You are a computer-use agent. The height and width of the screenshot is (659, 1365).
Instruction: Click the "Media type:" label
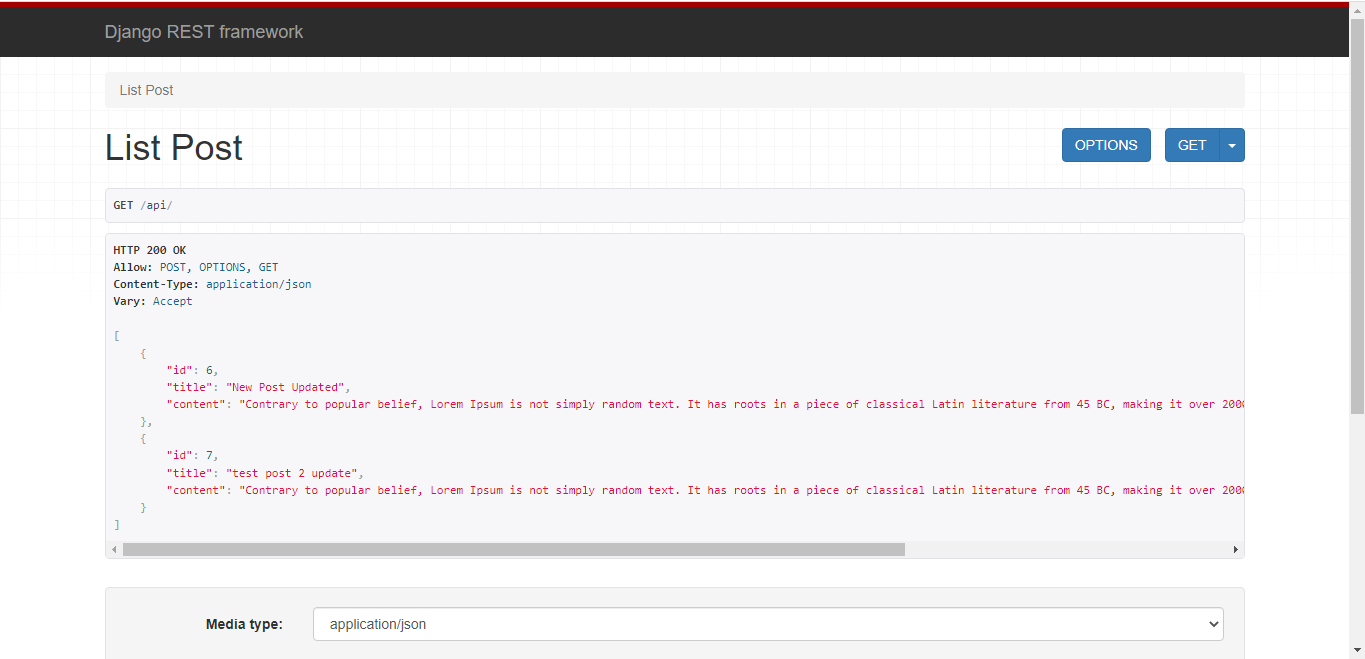tap(244, 624)
